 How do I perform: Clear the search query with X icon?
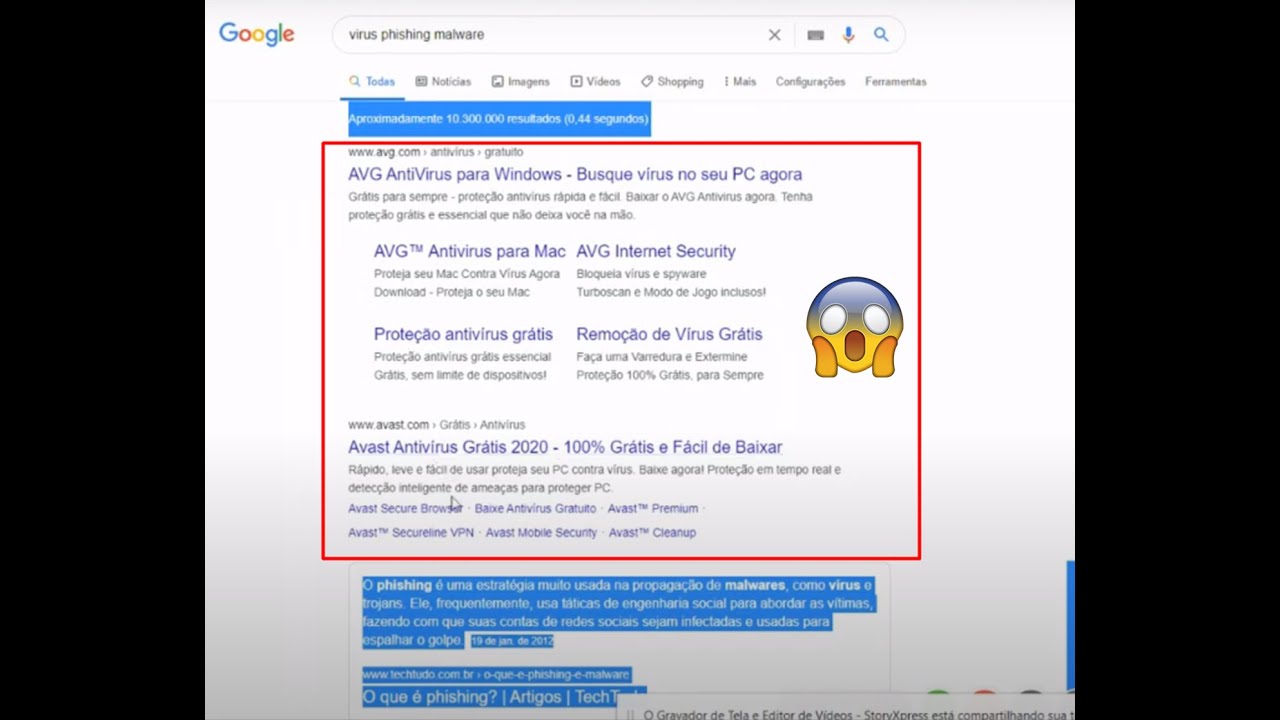[774, 35]
